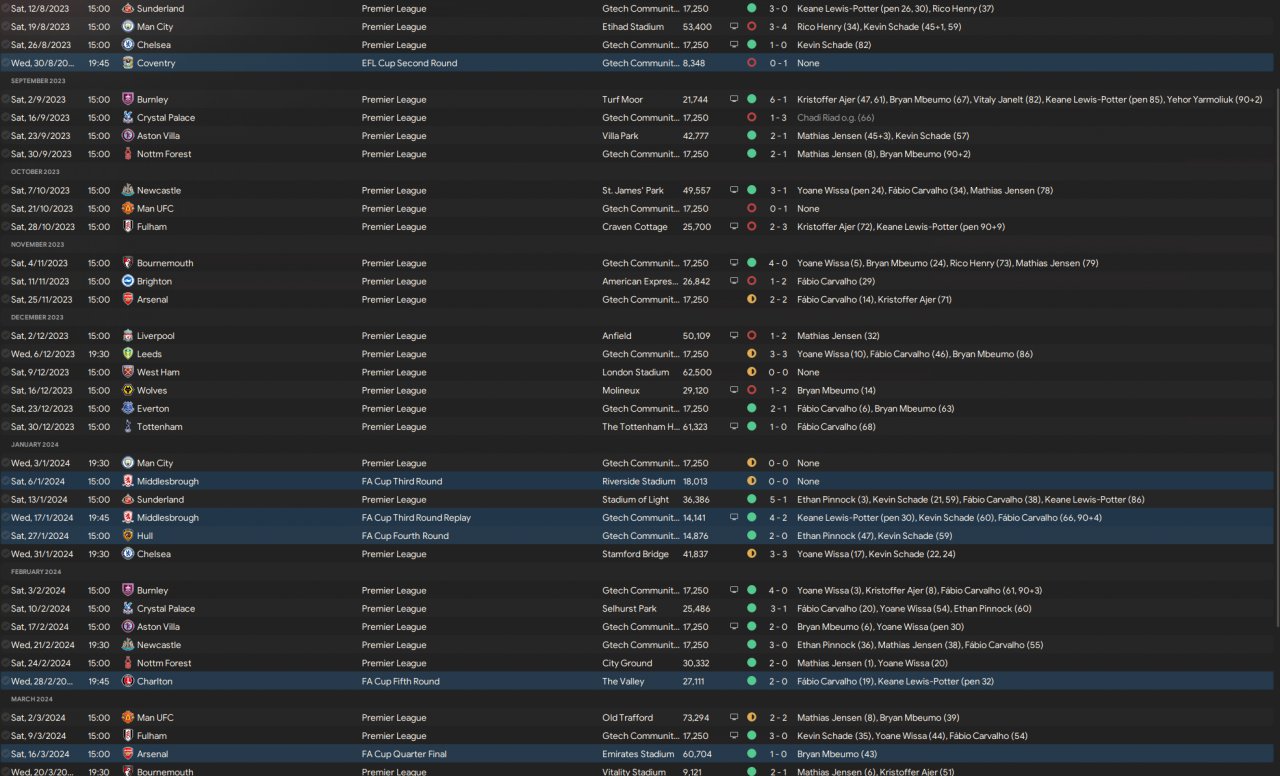Open the Tottenham team link
1280x776 pixels.
[x=160, y=427]
